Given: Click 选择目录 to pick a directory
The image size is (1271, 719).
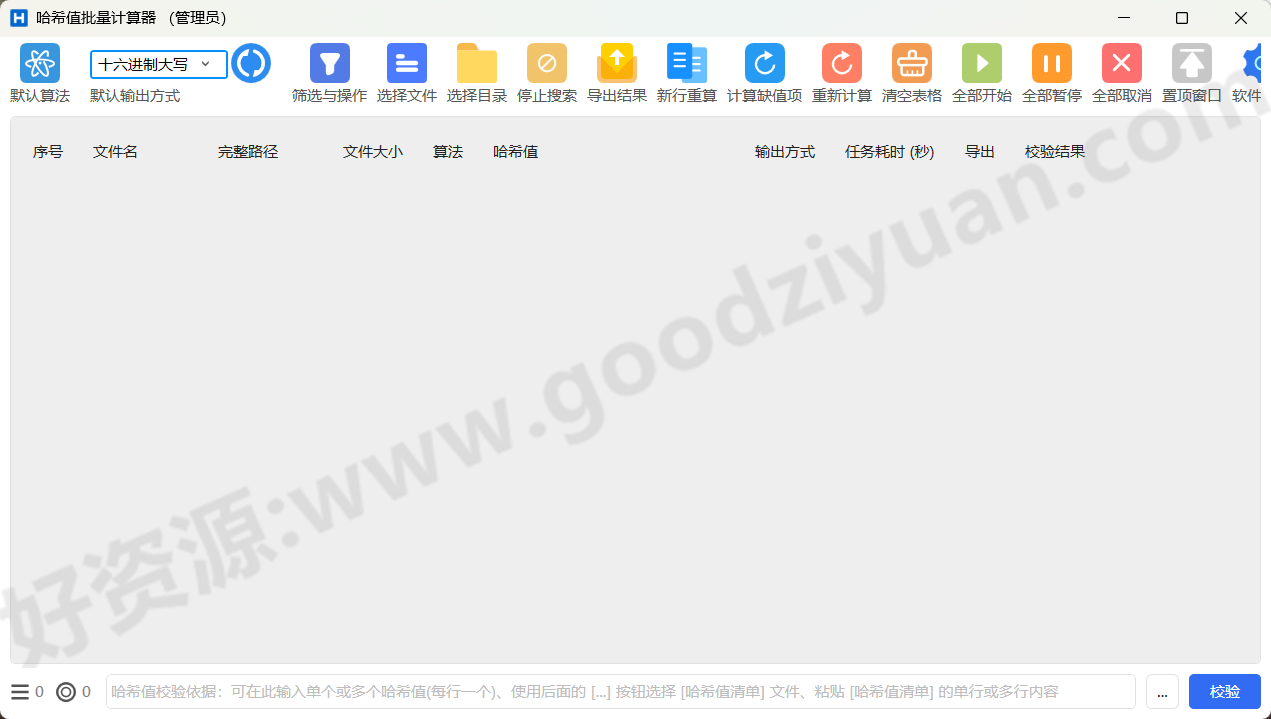Looking at the screenshot, I should click(x=476, y=63).
